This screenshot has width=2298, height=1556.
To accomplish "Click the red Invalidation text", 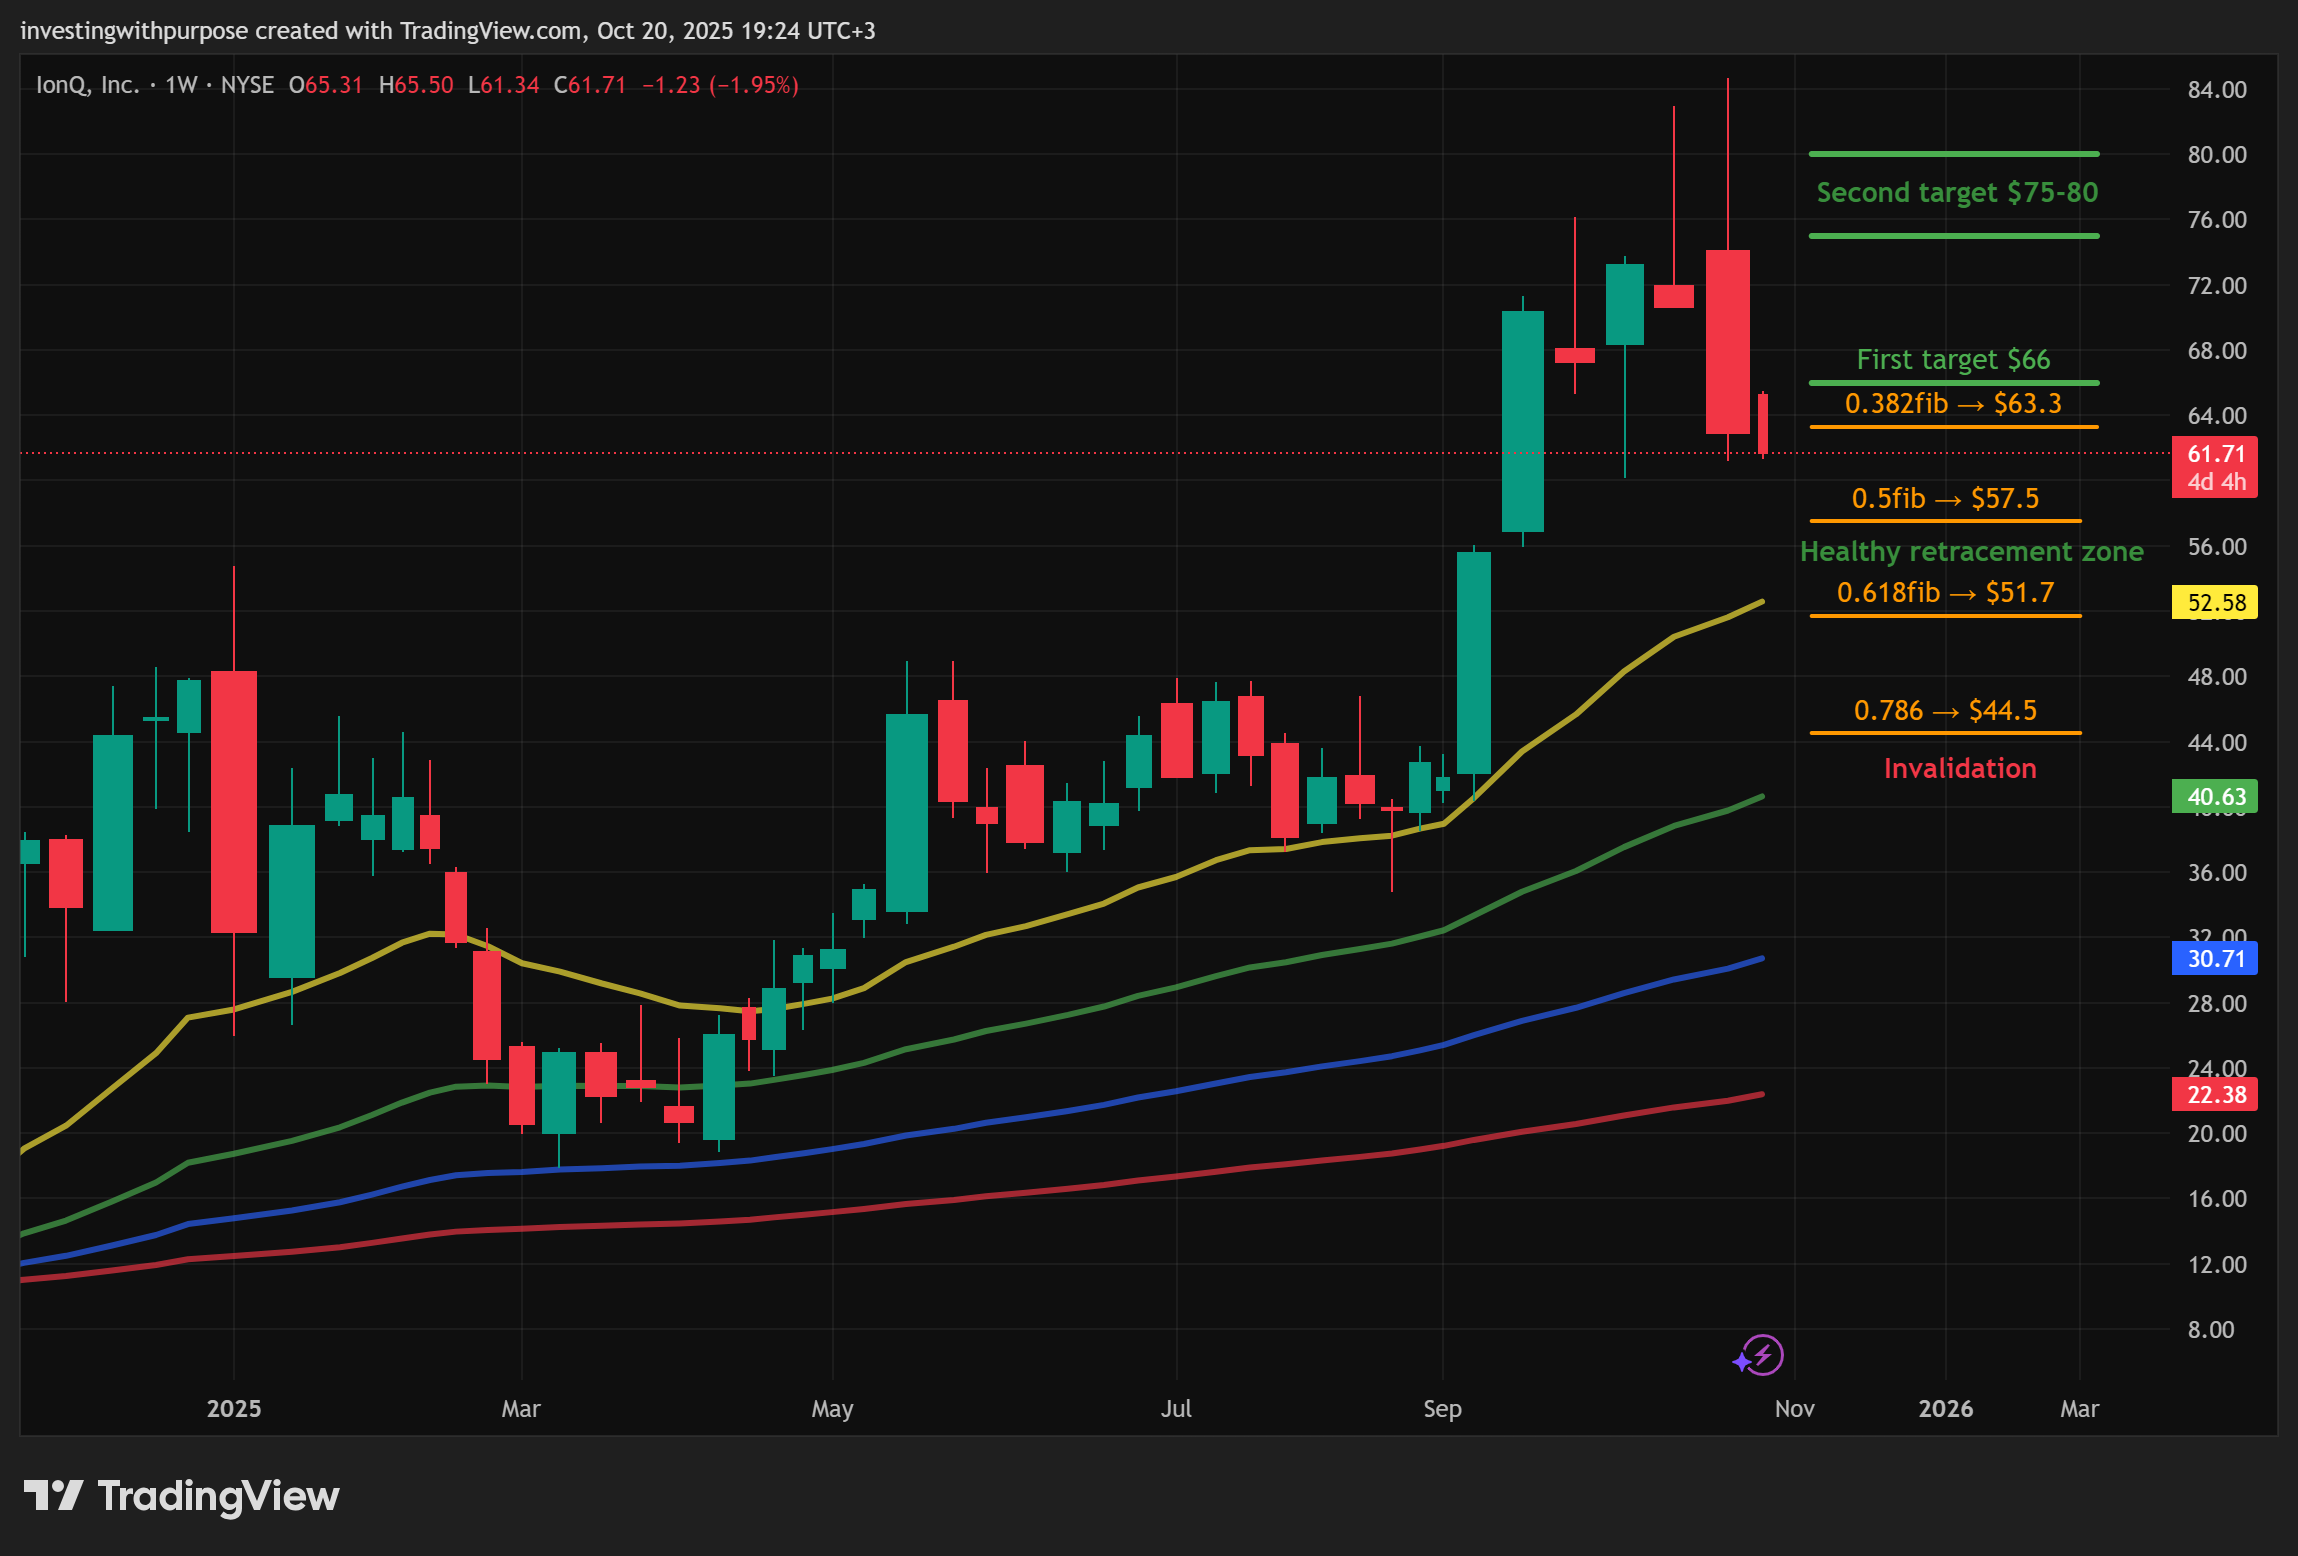I will pyautogui.click(x=1959, y=768).
